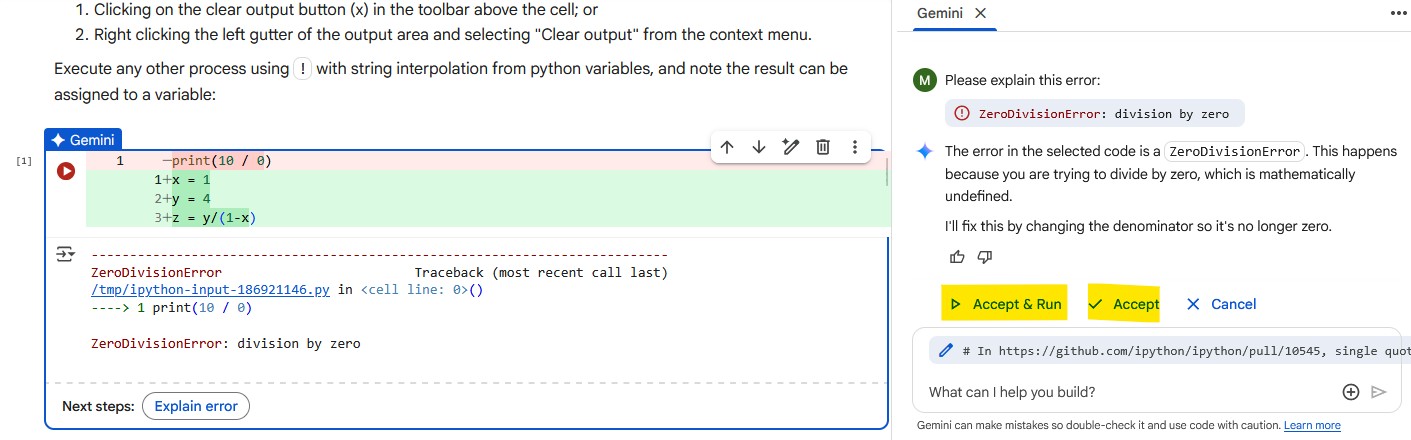Screen dimensions: 1411x440
Task: Delete the cell with the trash icon
Action: [x=823, y=147]
